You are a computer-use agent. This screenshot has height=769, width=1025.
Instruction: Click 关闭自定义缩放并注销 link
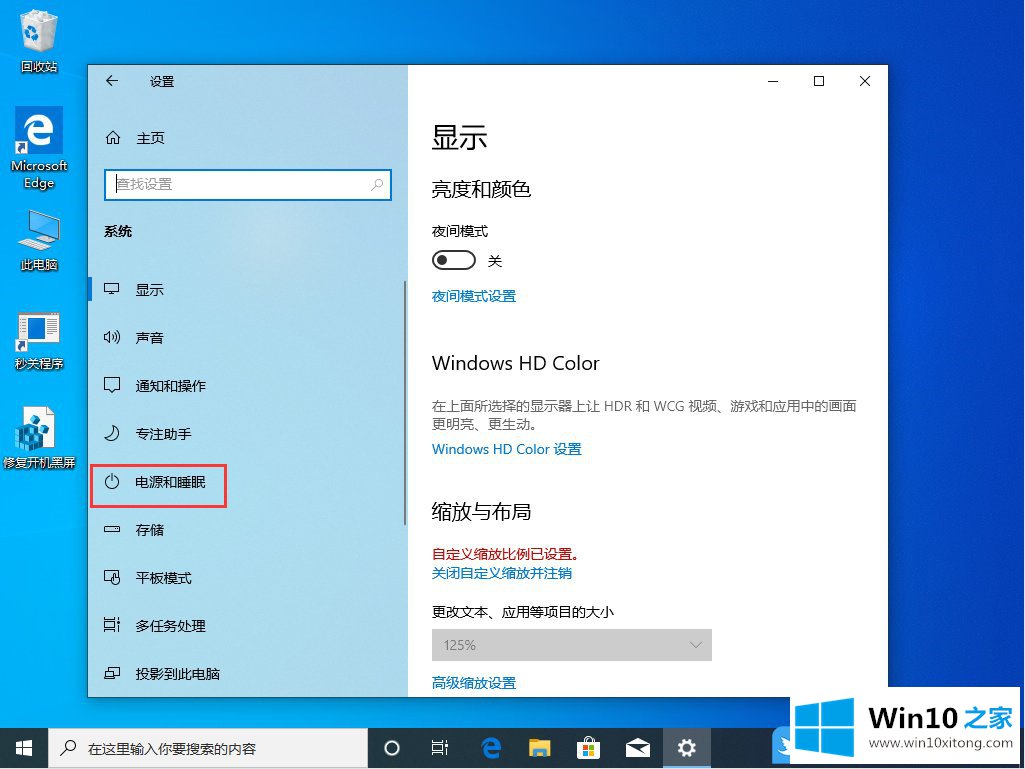[502, 573]
